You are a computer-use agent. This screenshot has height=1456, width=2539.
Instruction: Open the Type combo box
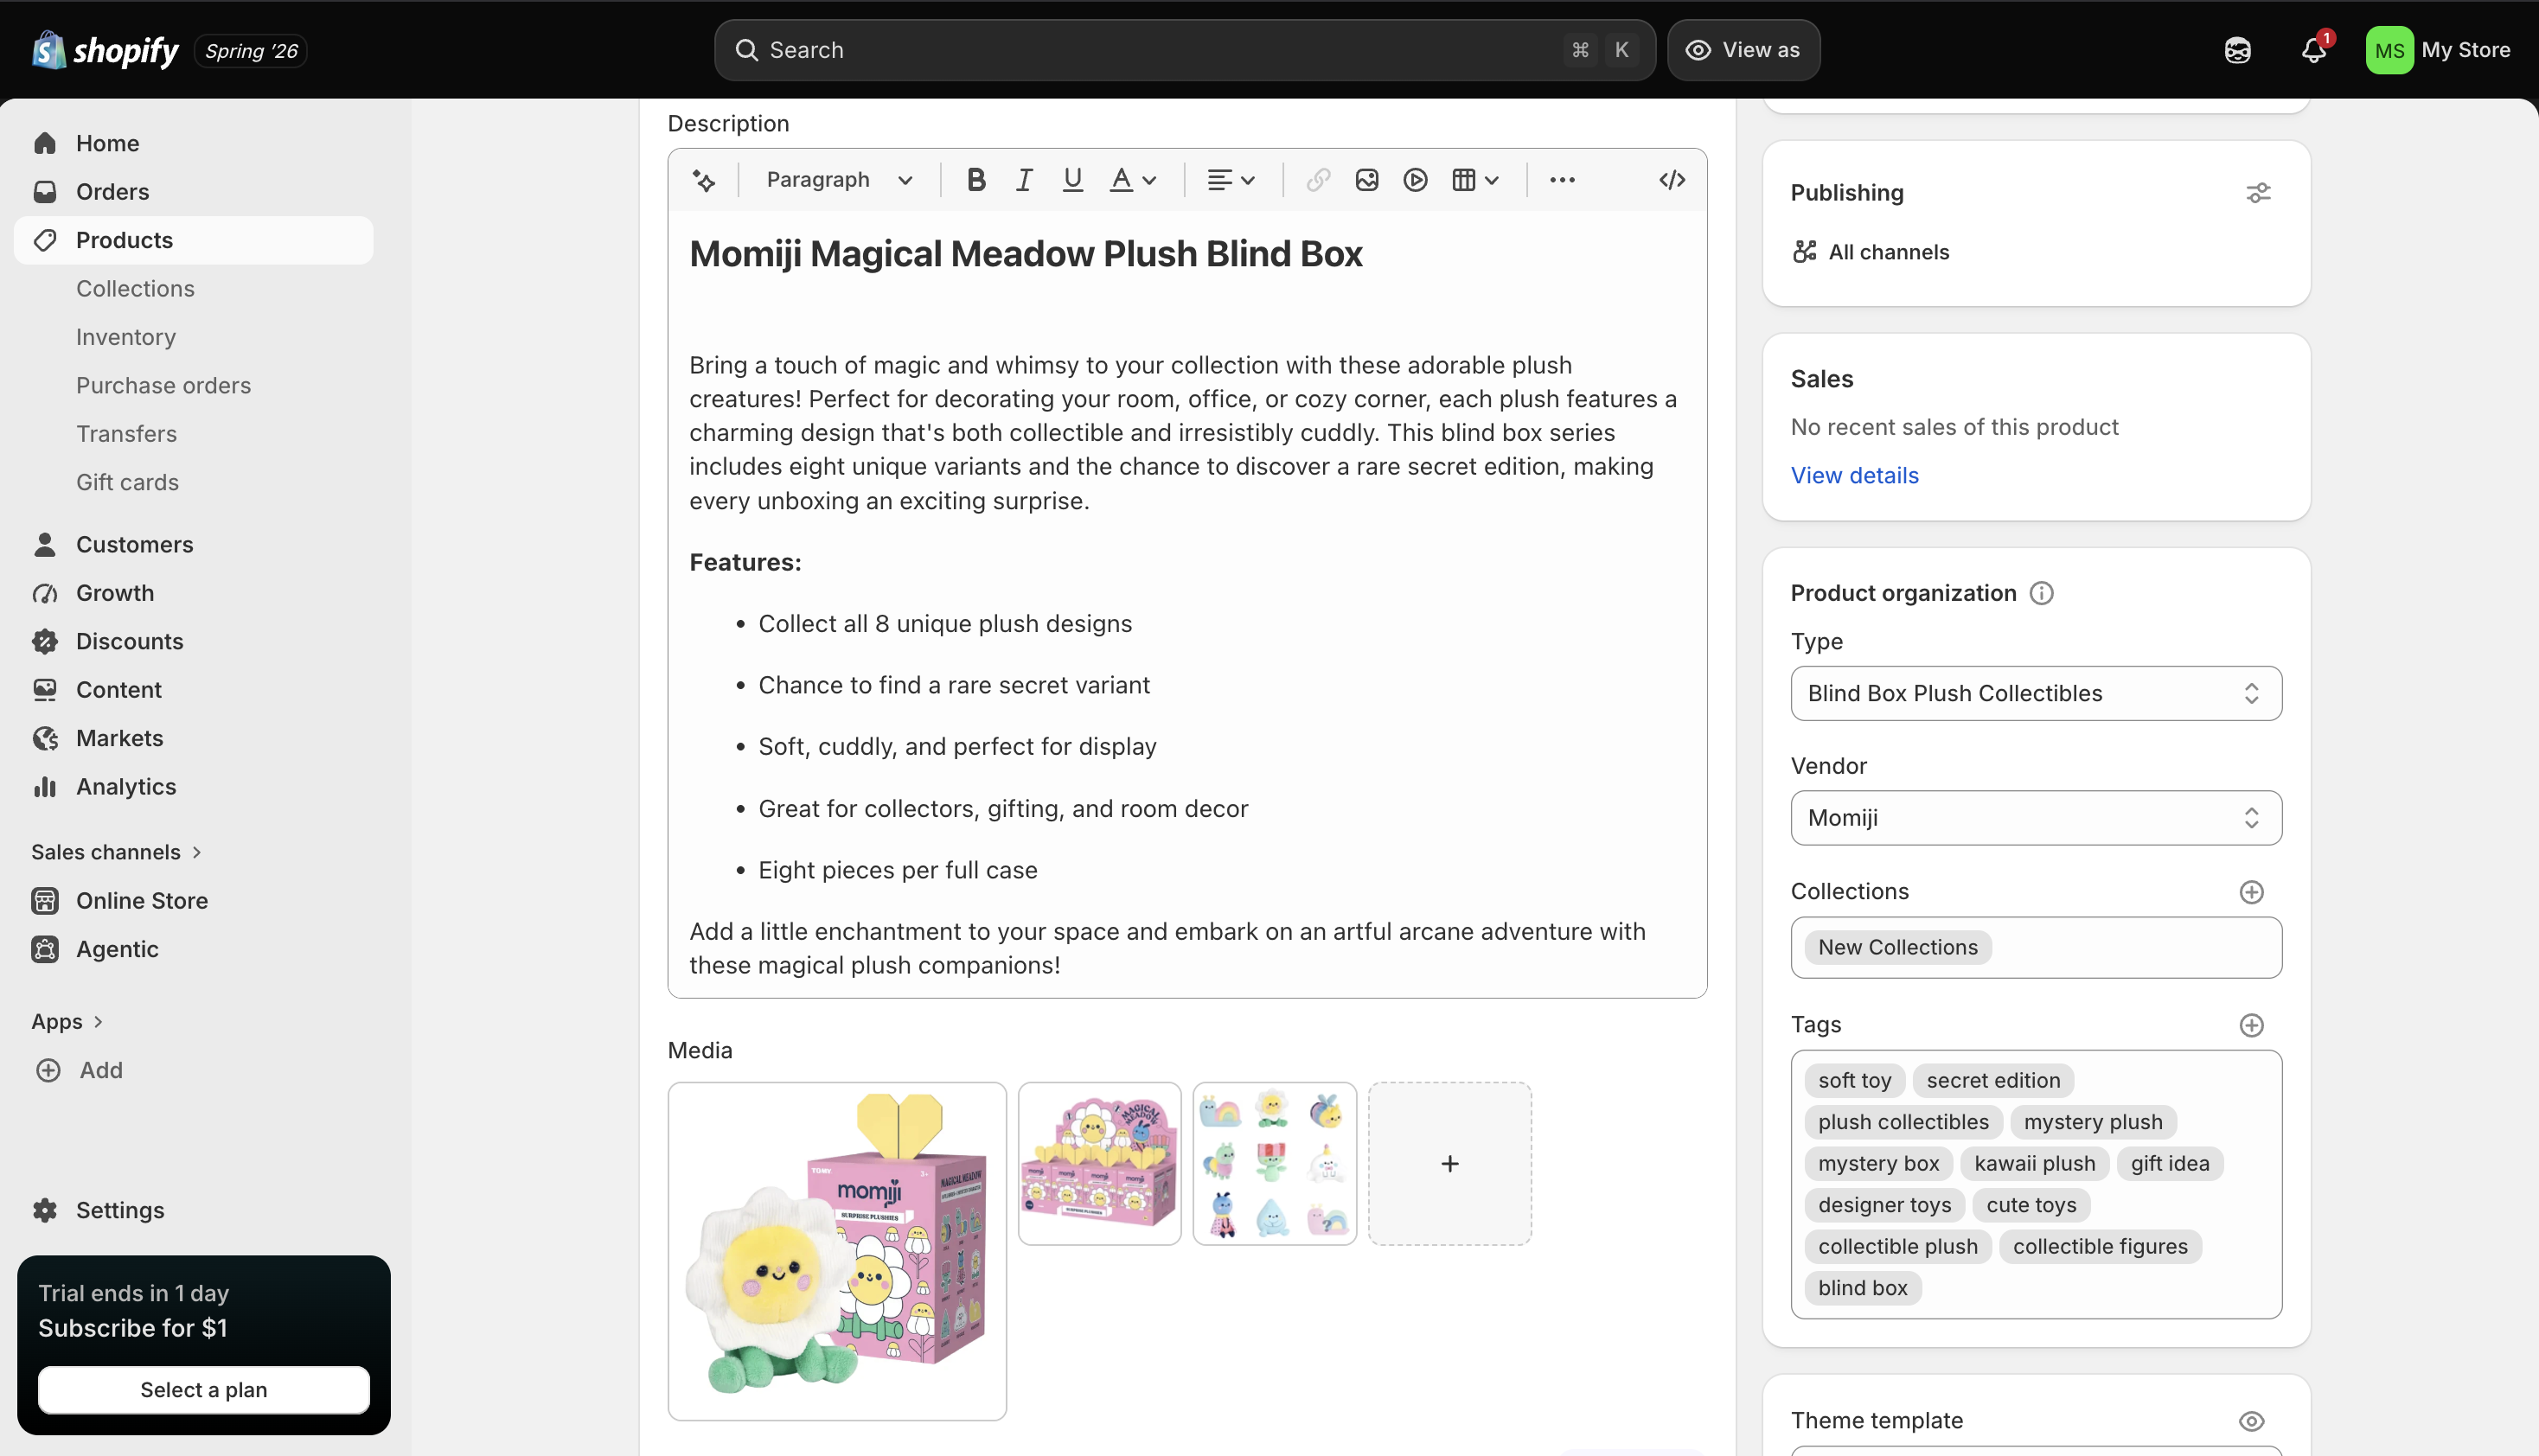click(x=2036, y=694)
